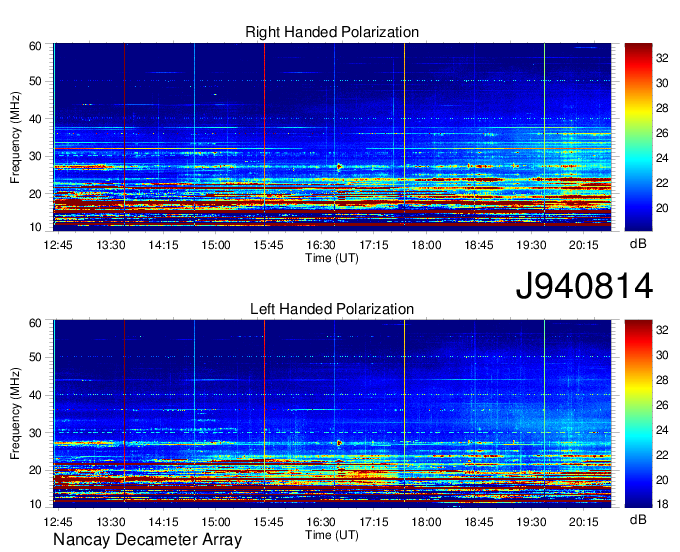This screenshot has height=552, width=680.
Task: Click the "19:30" time tick of Right Handed plot
Action: 531,245
